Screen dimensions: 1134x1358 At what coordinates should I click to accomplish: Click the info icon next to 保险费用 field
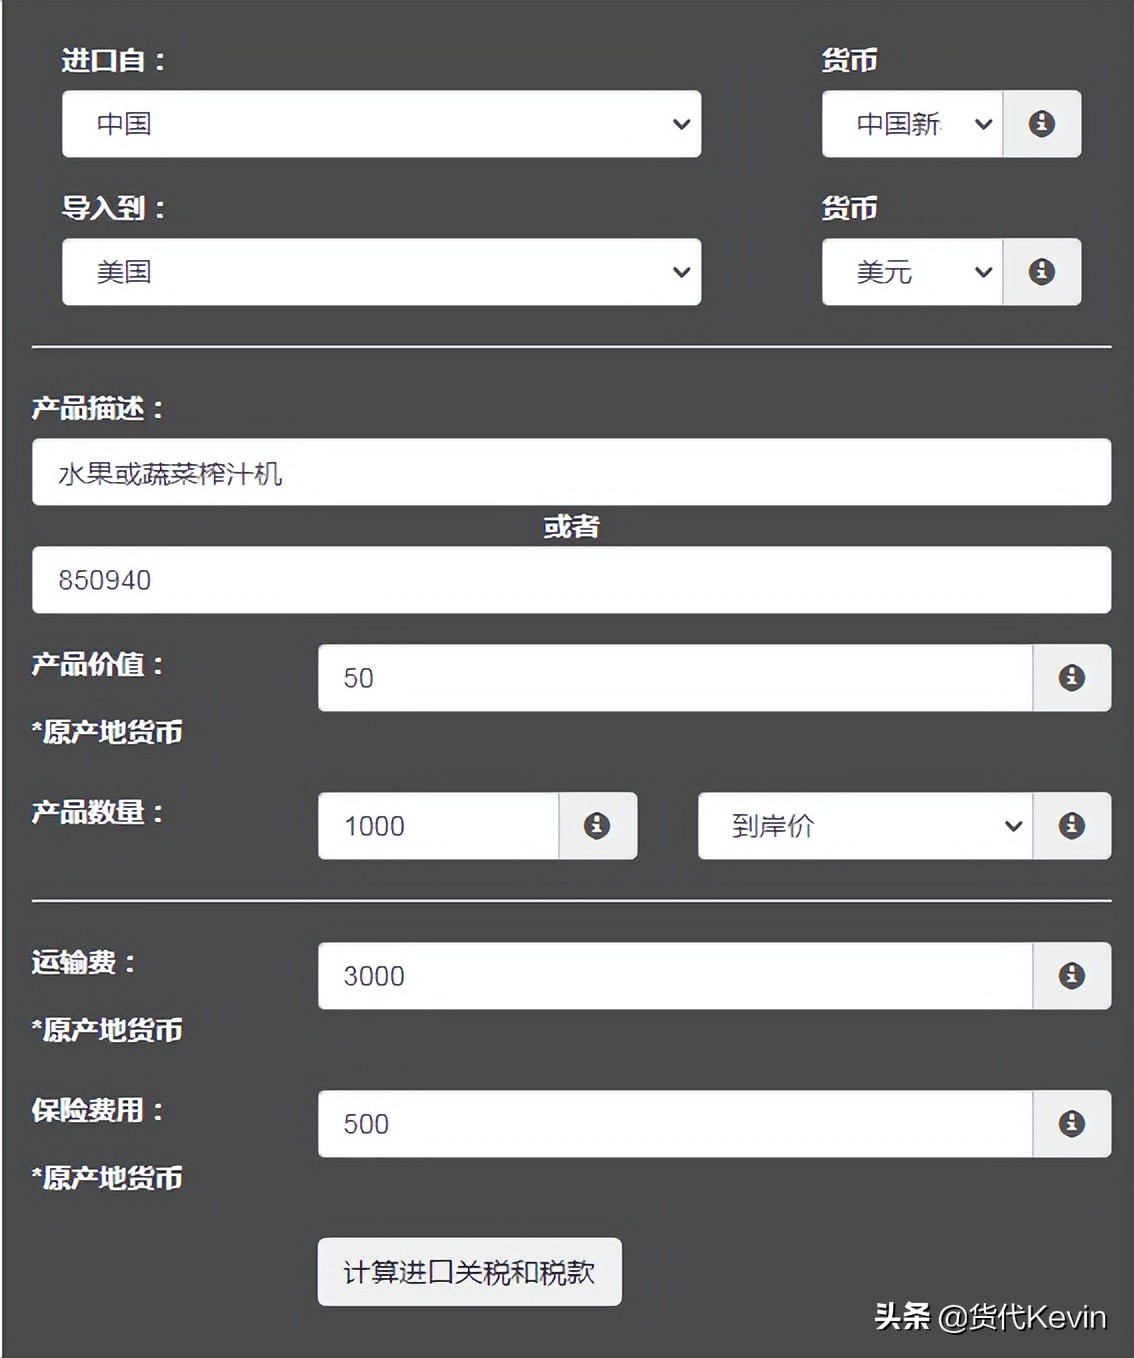(1071, 1124)
